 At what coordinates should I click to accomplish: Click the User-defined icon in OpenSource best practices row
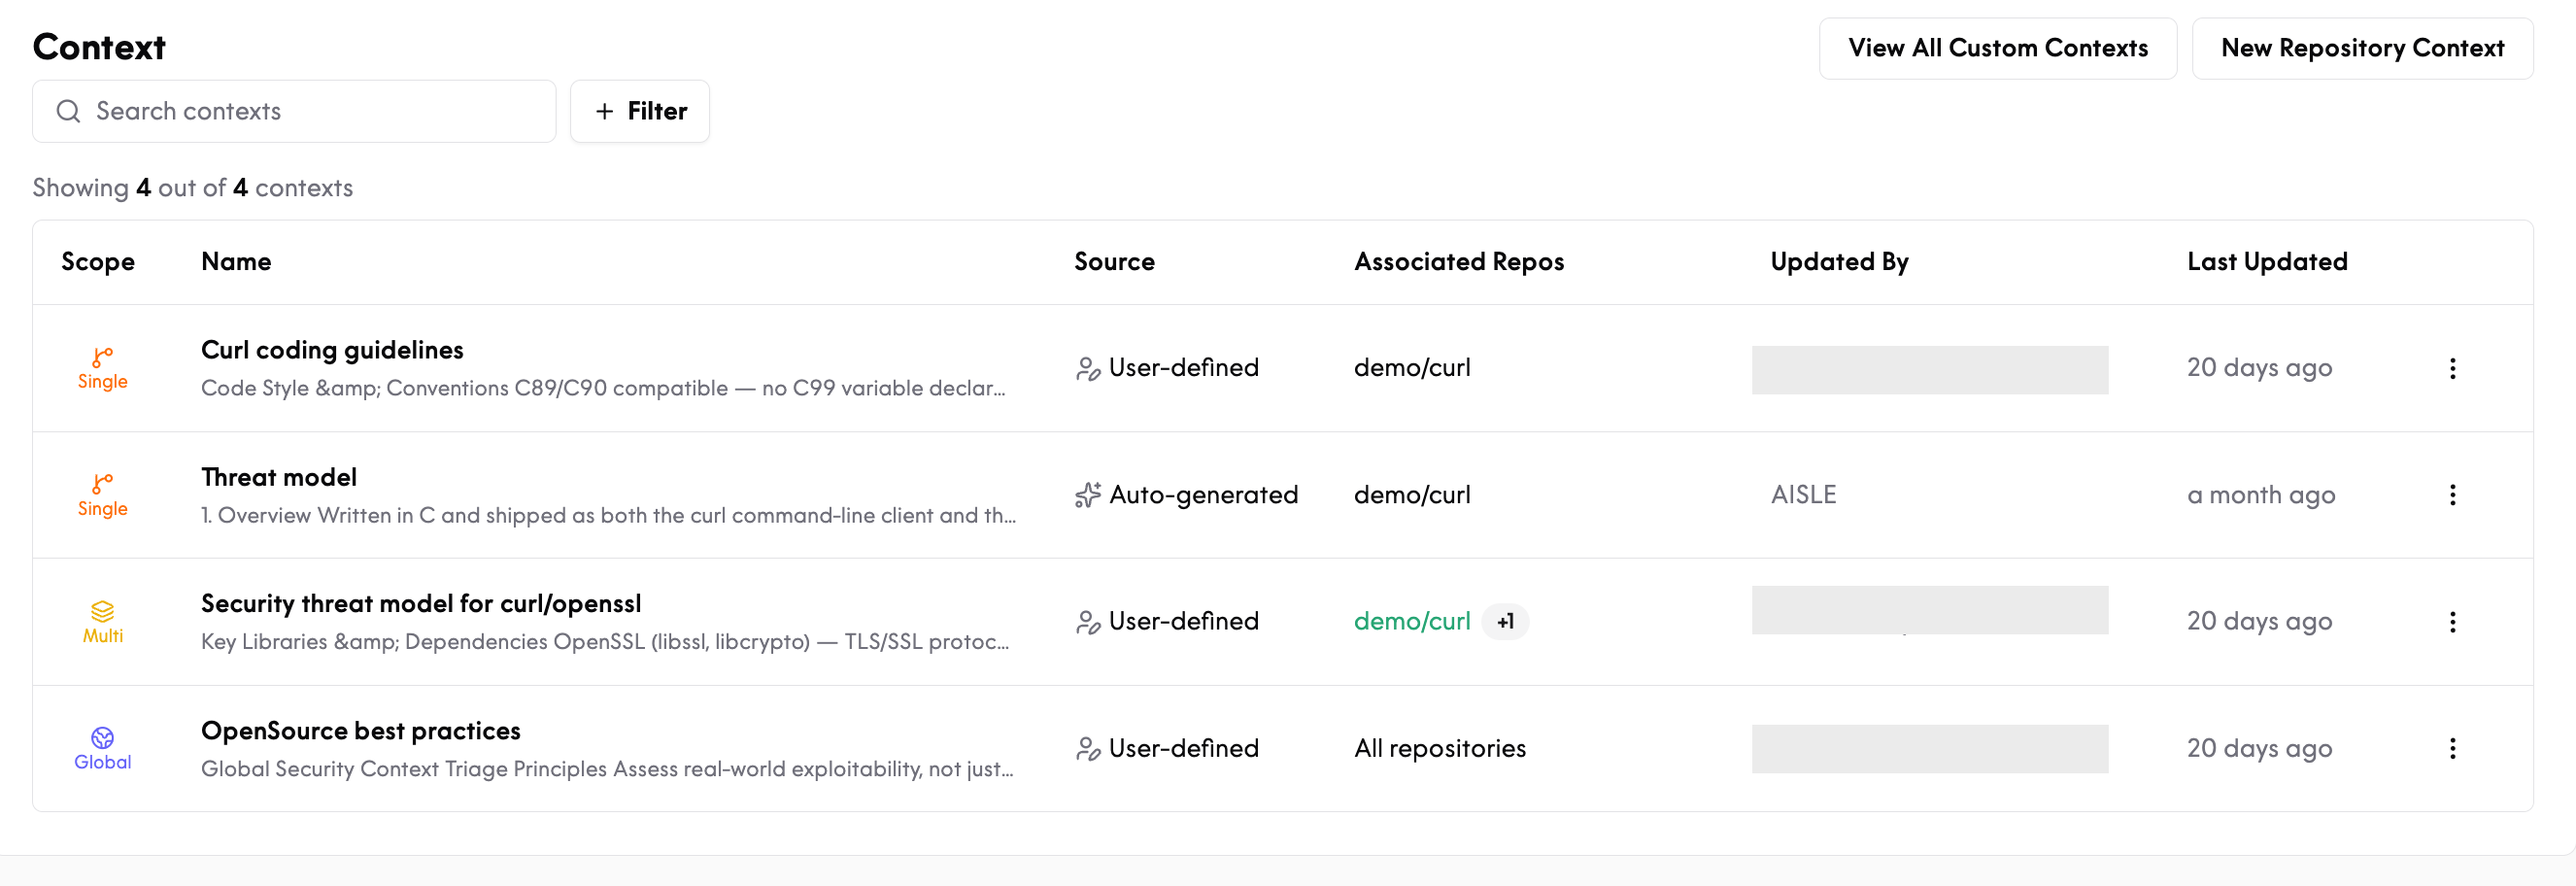point(1088,749)
